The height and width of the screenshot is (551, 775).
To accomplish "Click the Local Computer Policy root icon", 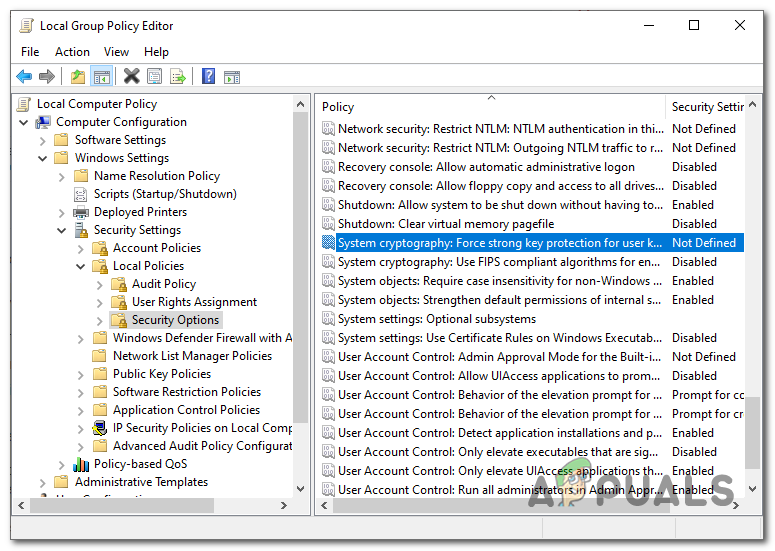I will coord(24,104).
